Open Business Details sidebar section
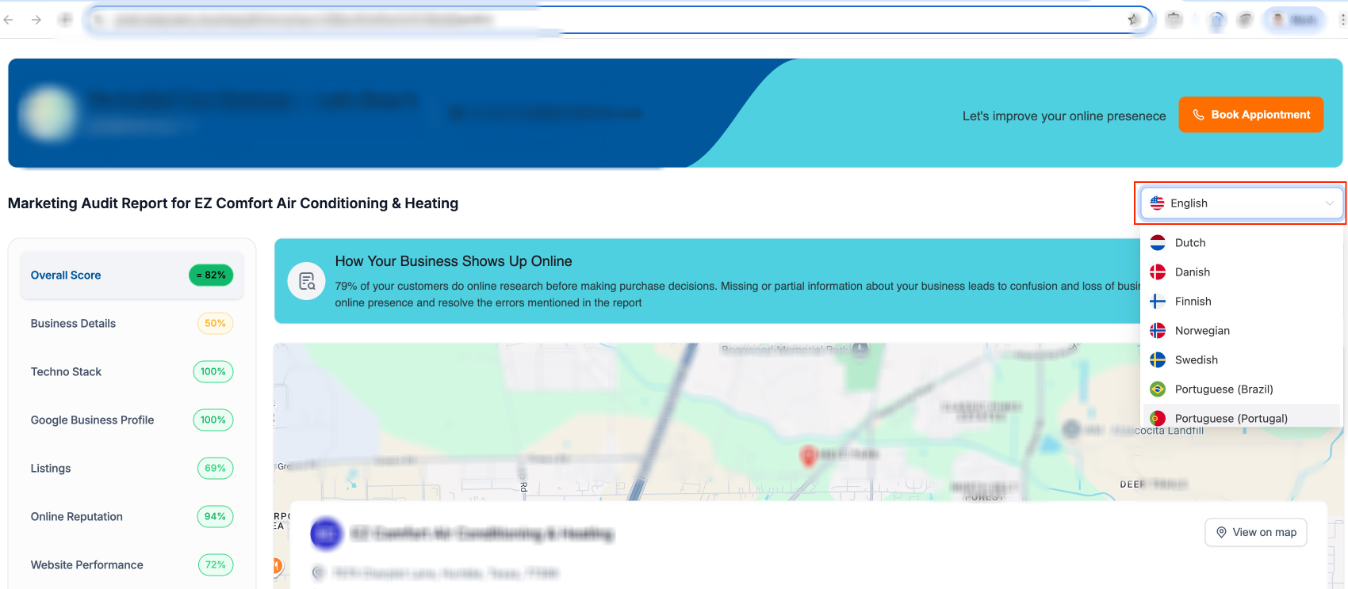 tap(132, 323)
